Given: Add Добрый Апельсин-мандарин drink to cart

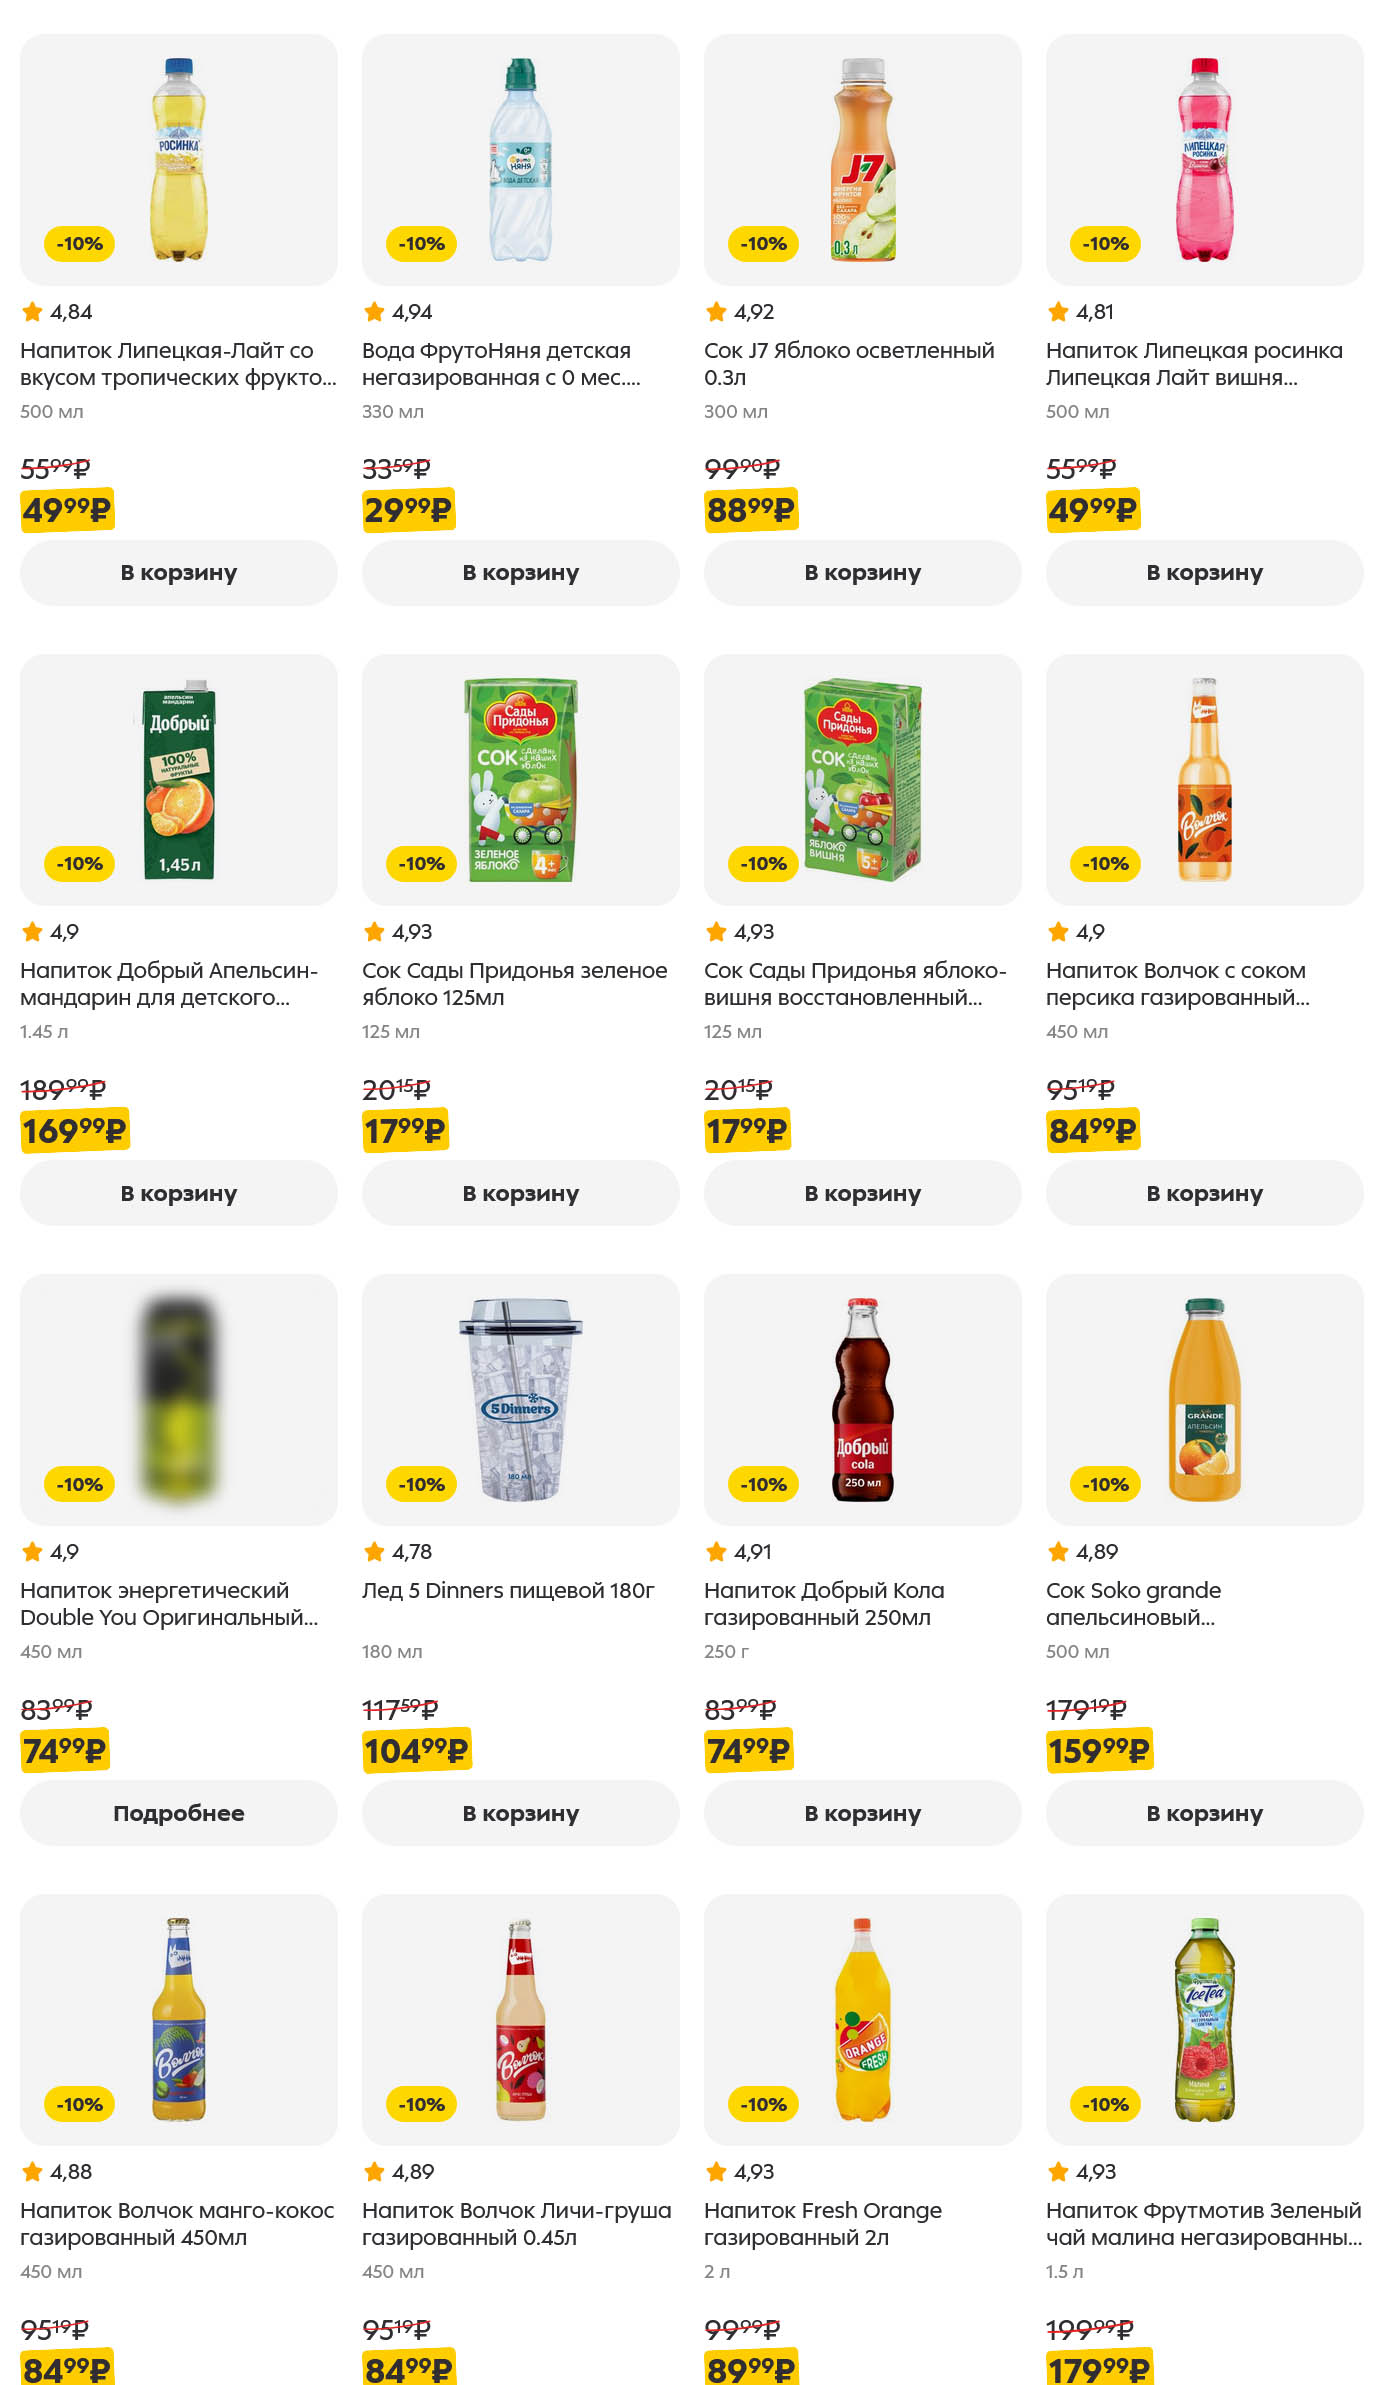Looking at the screenshot, I should coord(178,1193).
